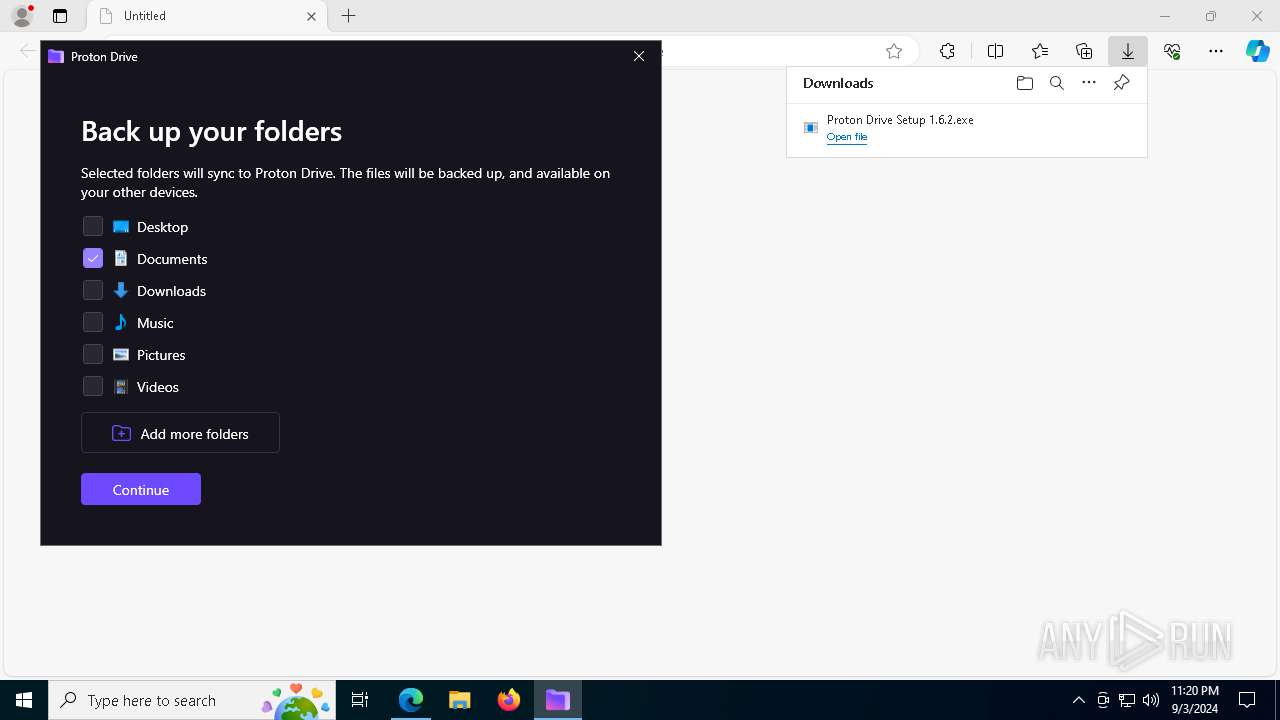Click the taskbar search box
Viewport: 1280px width, 720px height.
click(192, 700)
